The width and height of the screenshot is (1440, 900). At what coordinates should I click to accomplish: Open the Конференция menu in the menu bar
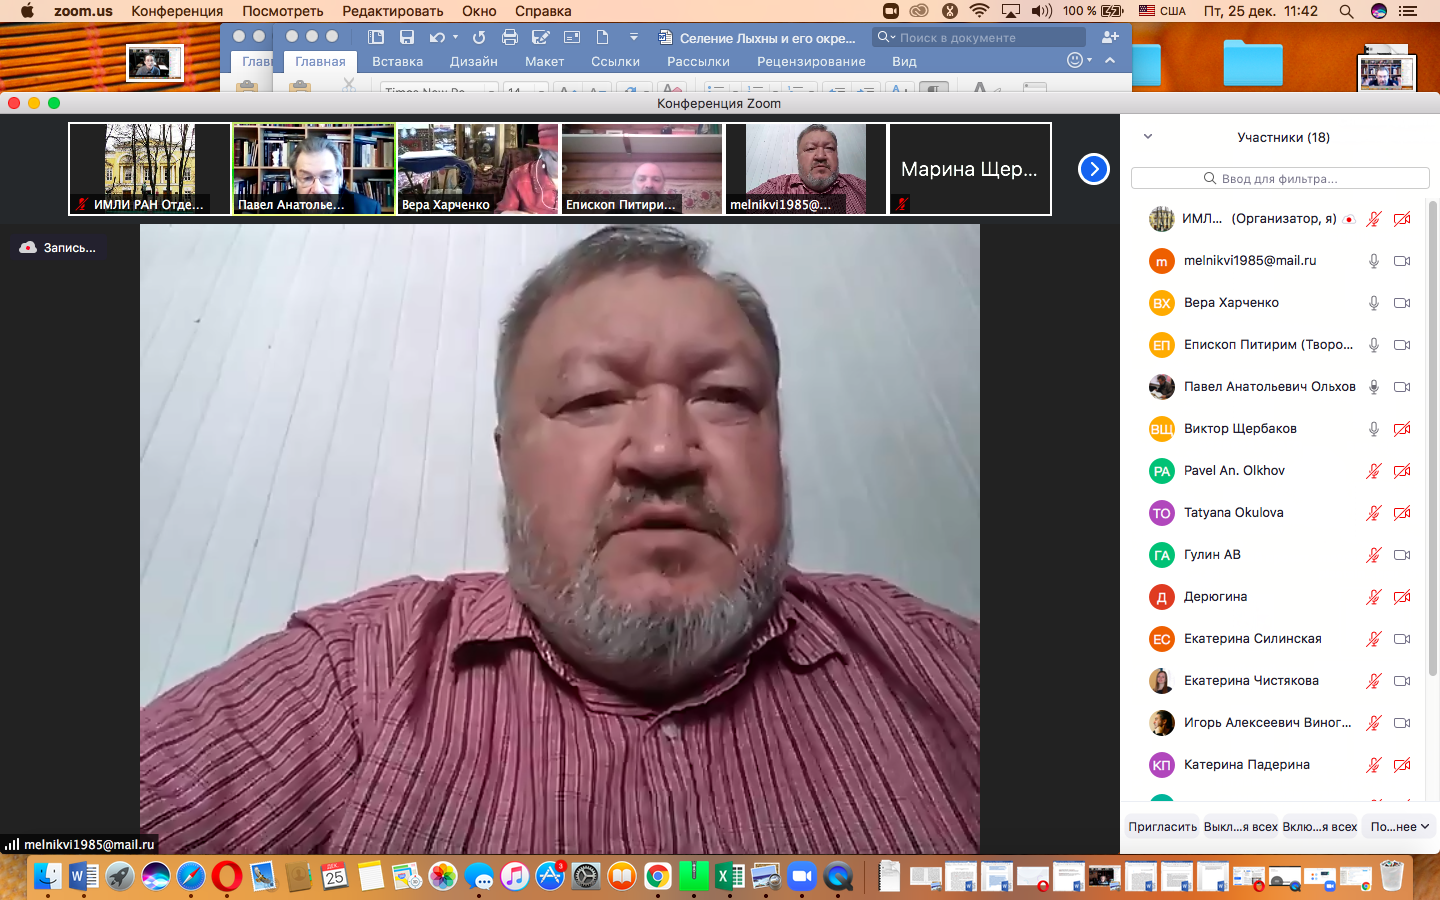(177, 11)
